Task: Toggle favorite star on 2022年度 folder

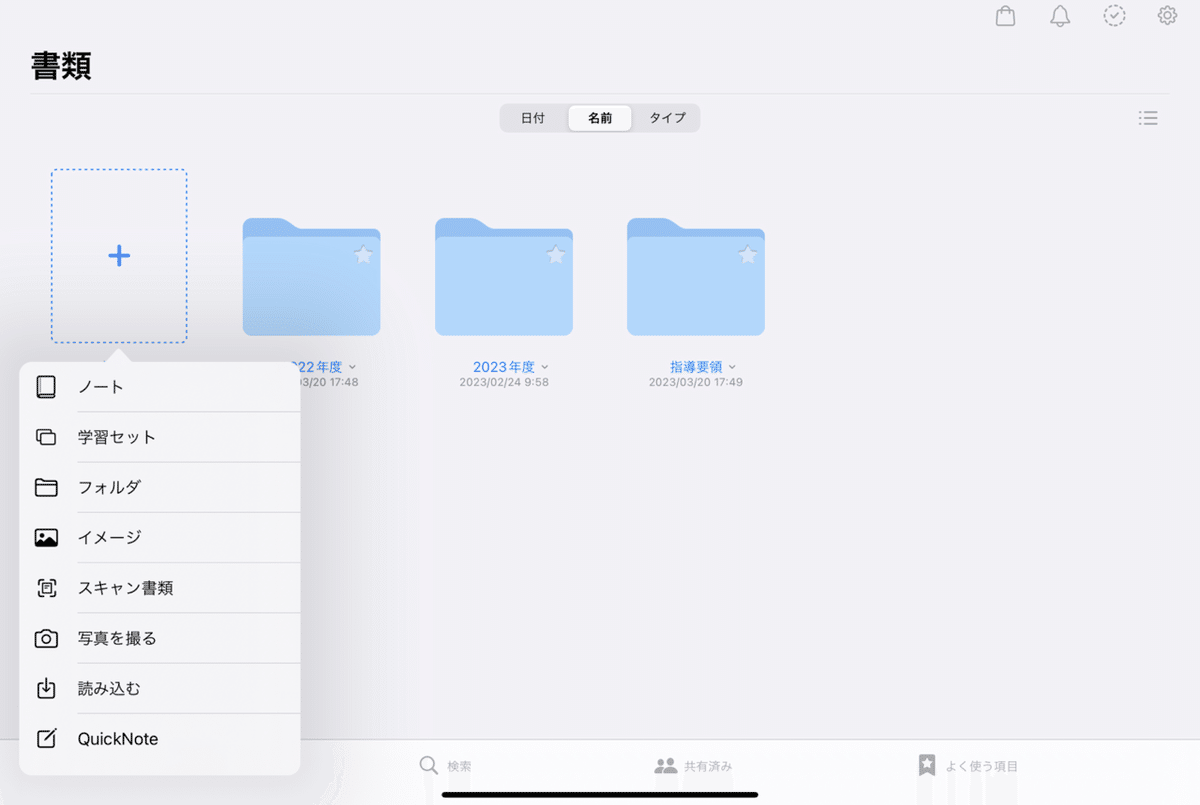Action: pos(363,256)
